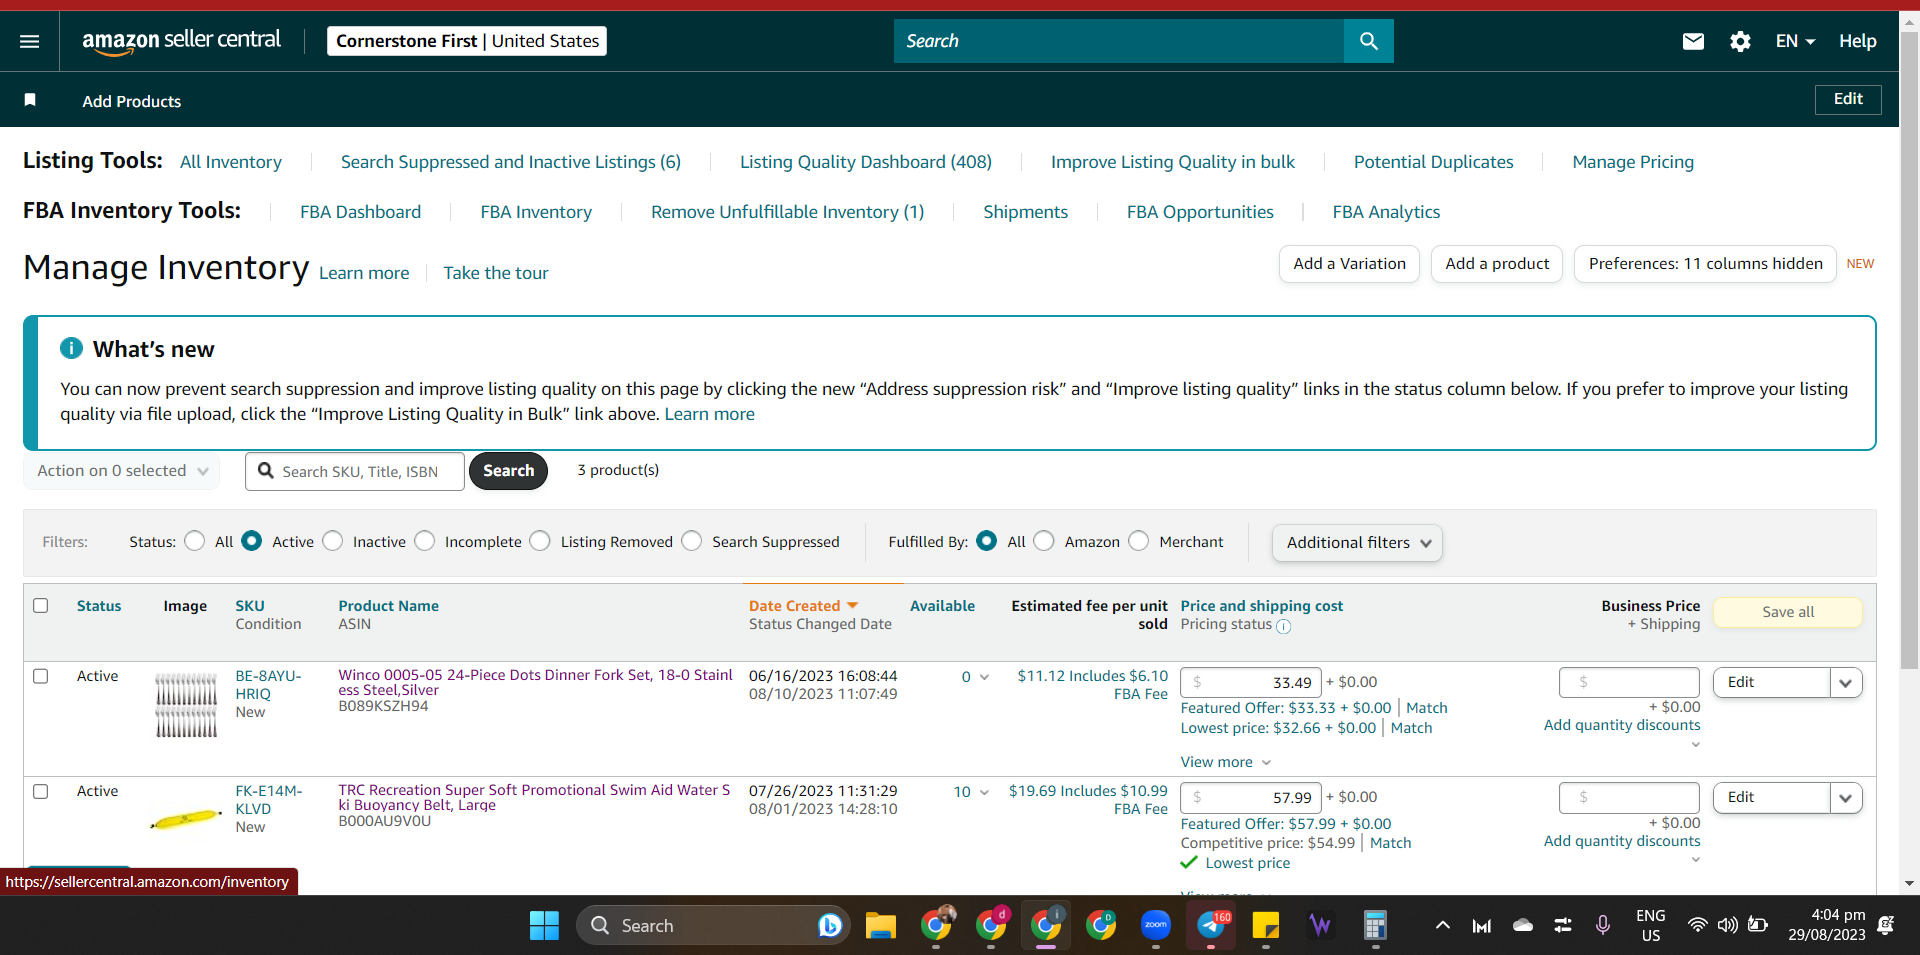Select the Active status radio button
The image size is (1920, 955).
click(252, 541)
